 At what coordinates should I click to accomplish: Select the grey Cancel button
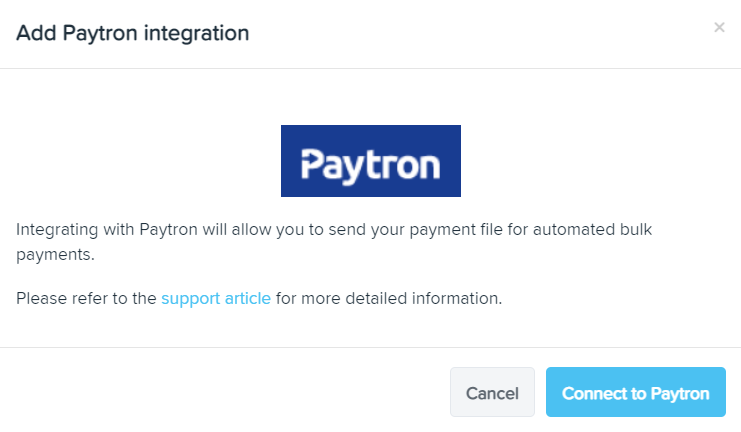tap(492, 392)
